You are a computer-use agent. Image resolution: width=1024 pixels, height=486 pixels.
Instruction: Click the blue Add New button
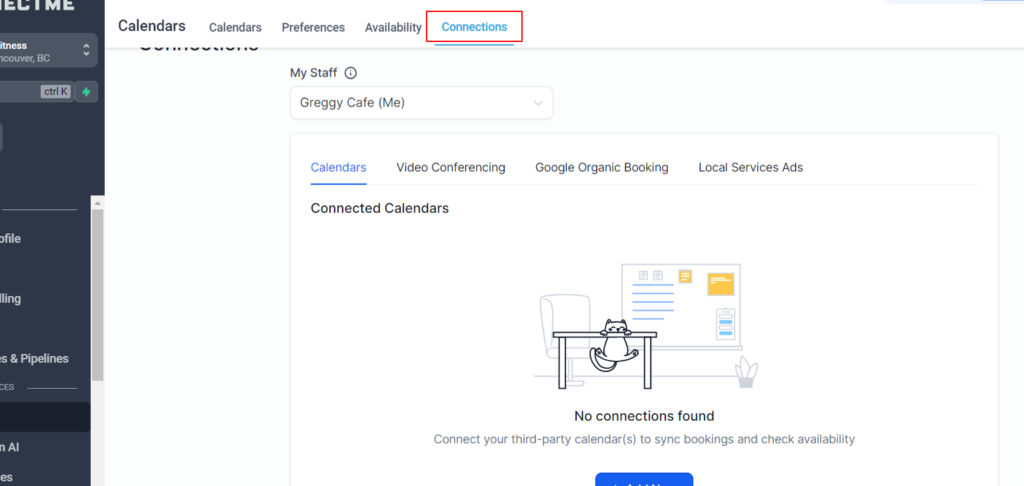point(644,480)
